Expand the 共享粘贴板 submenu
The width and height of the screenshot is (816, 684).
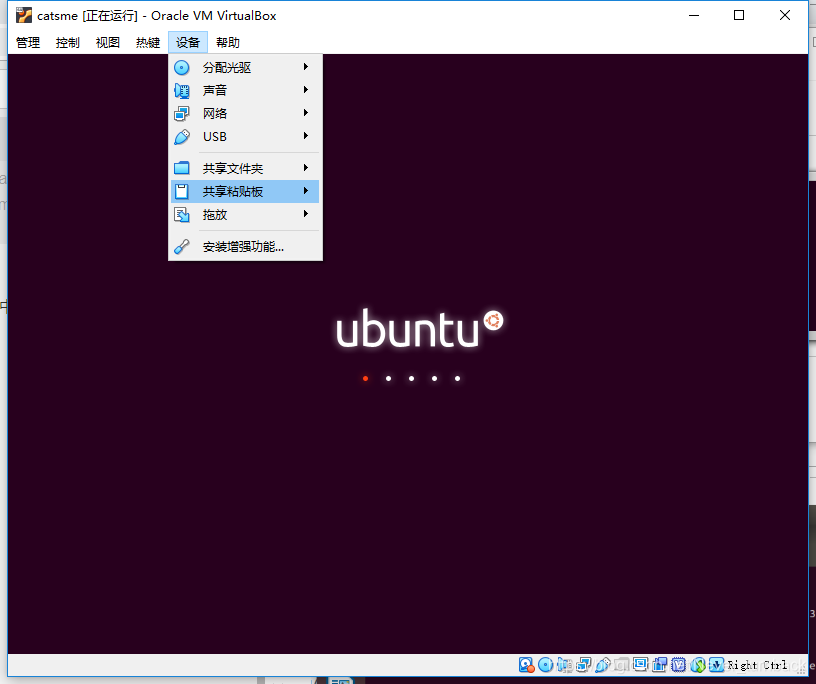pyautogui.click(x=245, y=192)
